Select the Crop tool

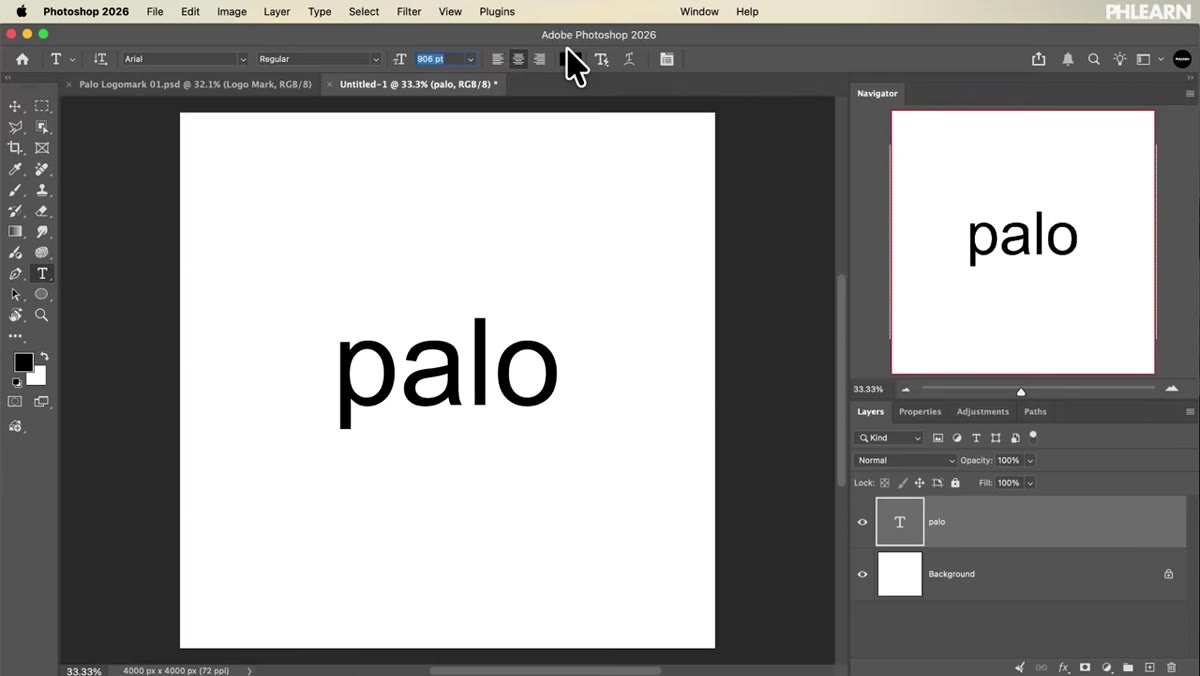(15, 148)
